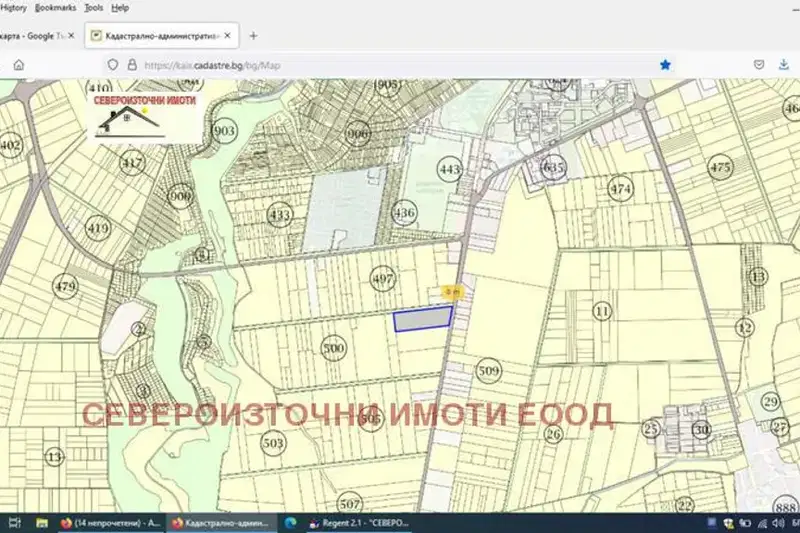
Task: Show tracking protection shield info
Action: (x=113, y=65)
